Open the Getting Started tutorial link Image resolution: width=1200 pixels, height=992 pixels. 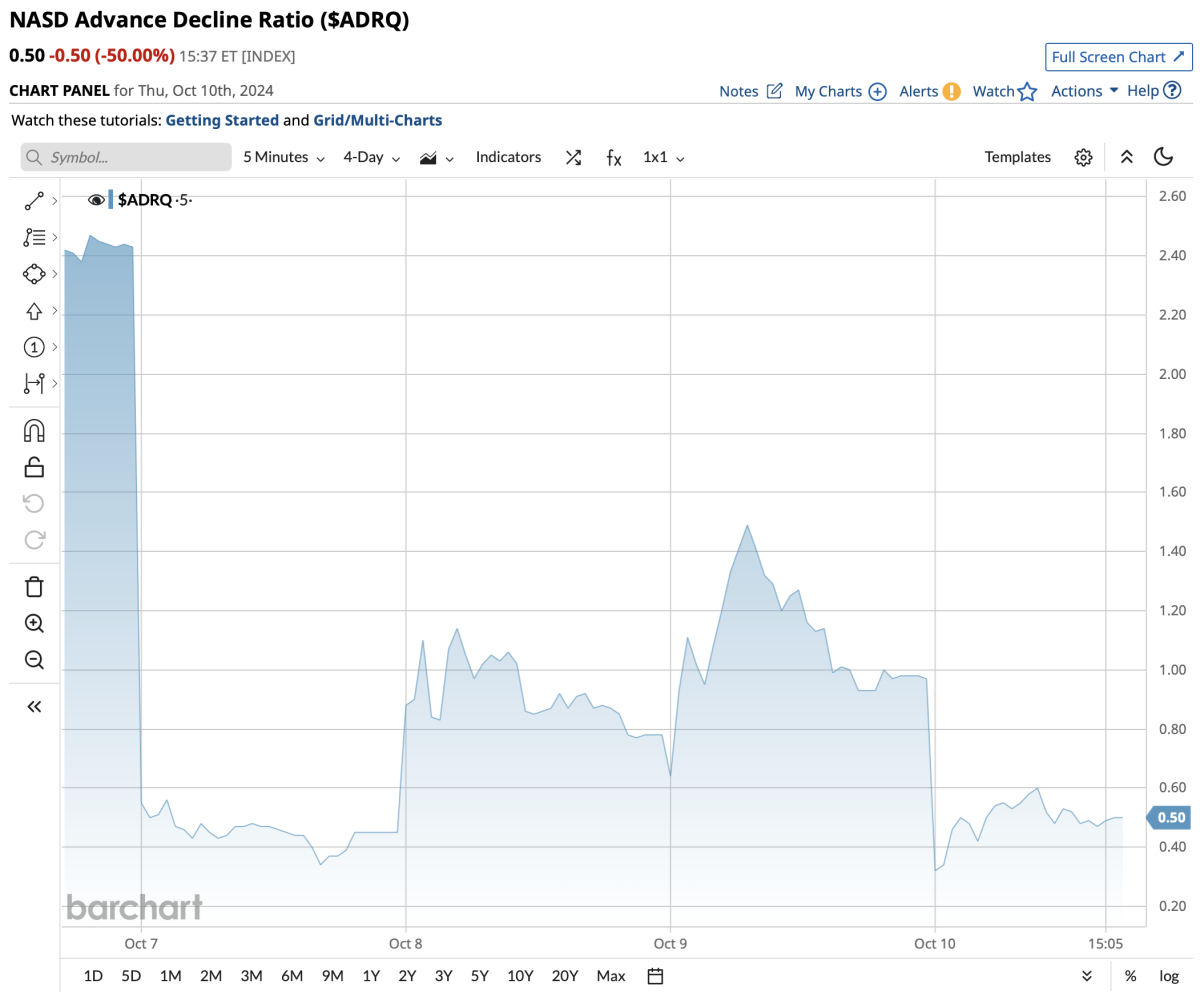222,120
